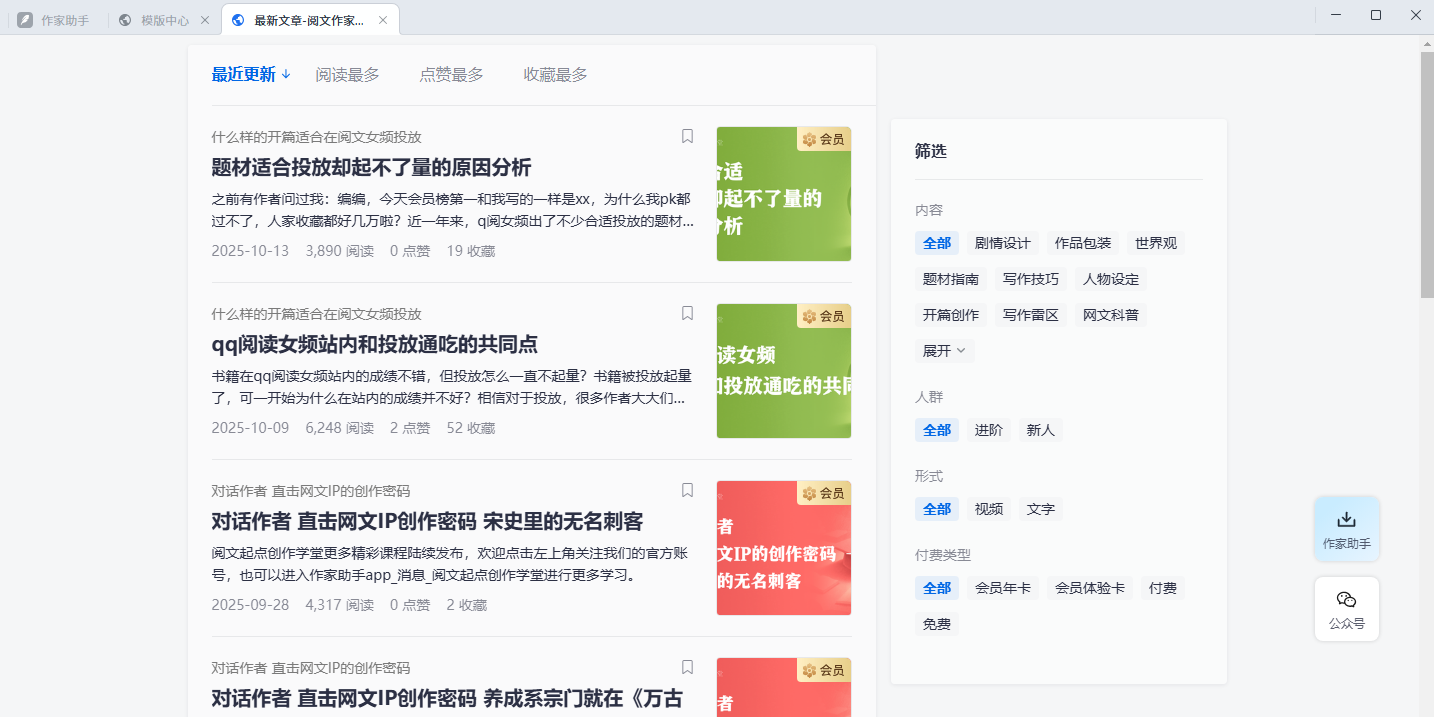The width and height of the screenshot is (1434, 717).
Task: Filter audience by 进阶
Action: pyautogui.click(x=988, y=429)
